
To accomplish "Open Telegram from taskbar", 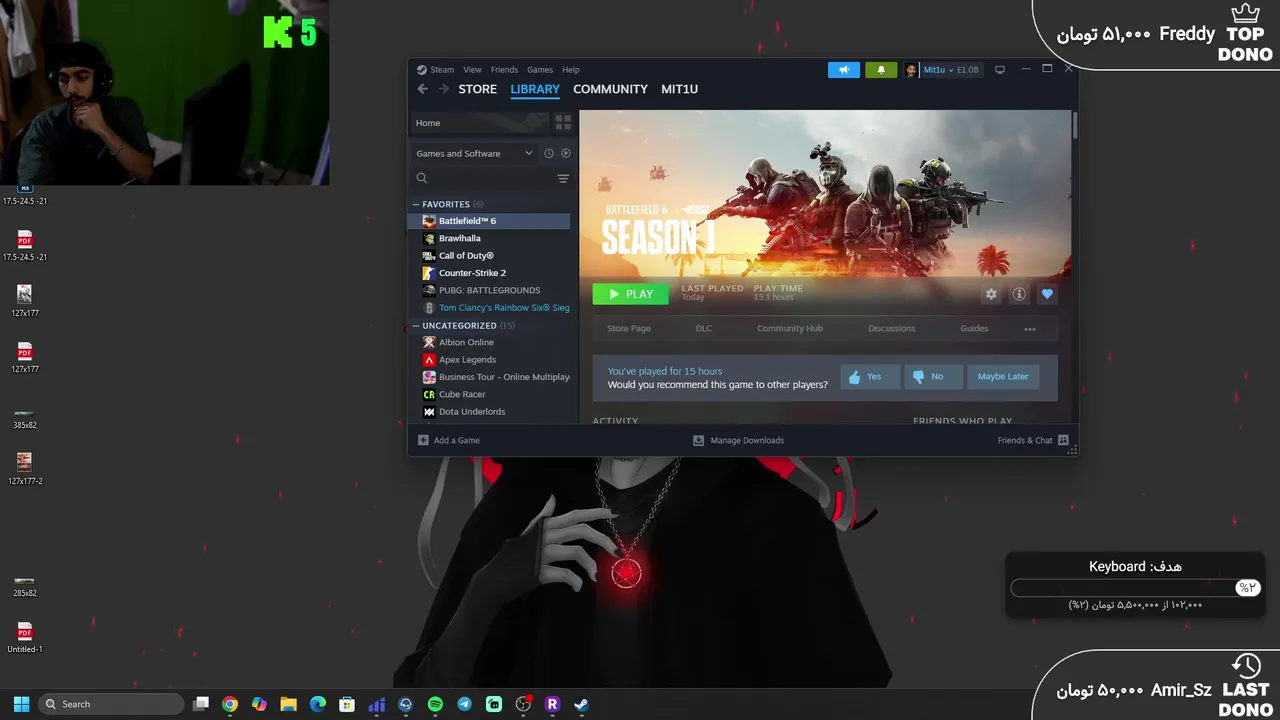I will (x=464, y=704).
